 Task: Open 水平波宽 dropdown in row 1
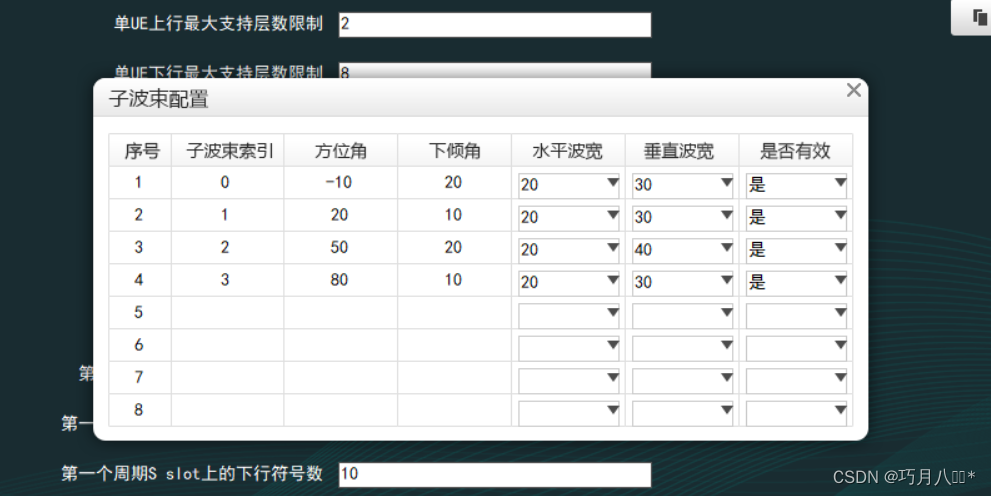pyautogui.click(x=568, y=184)
